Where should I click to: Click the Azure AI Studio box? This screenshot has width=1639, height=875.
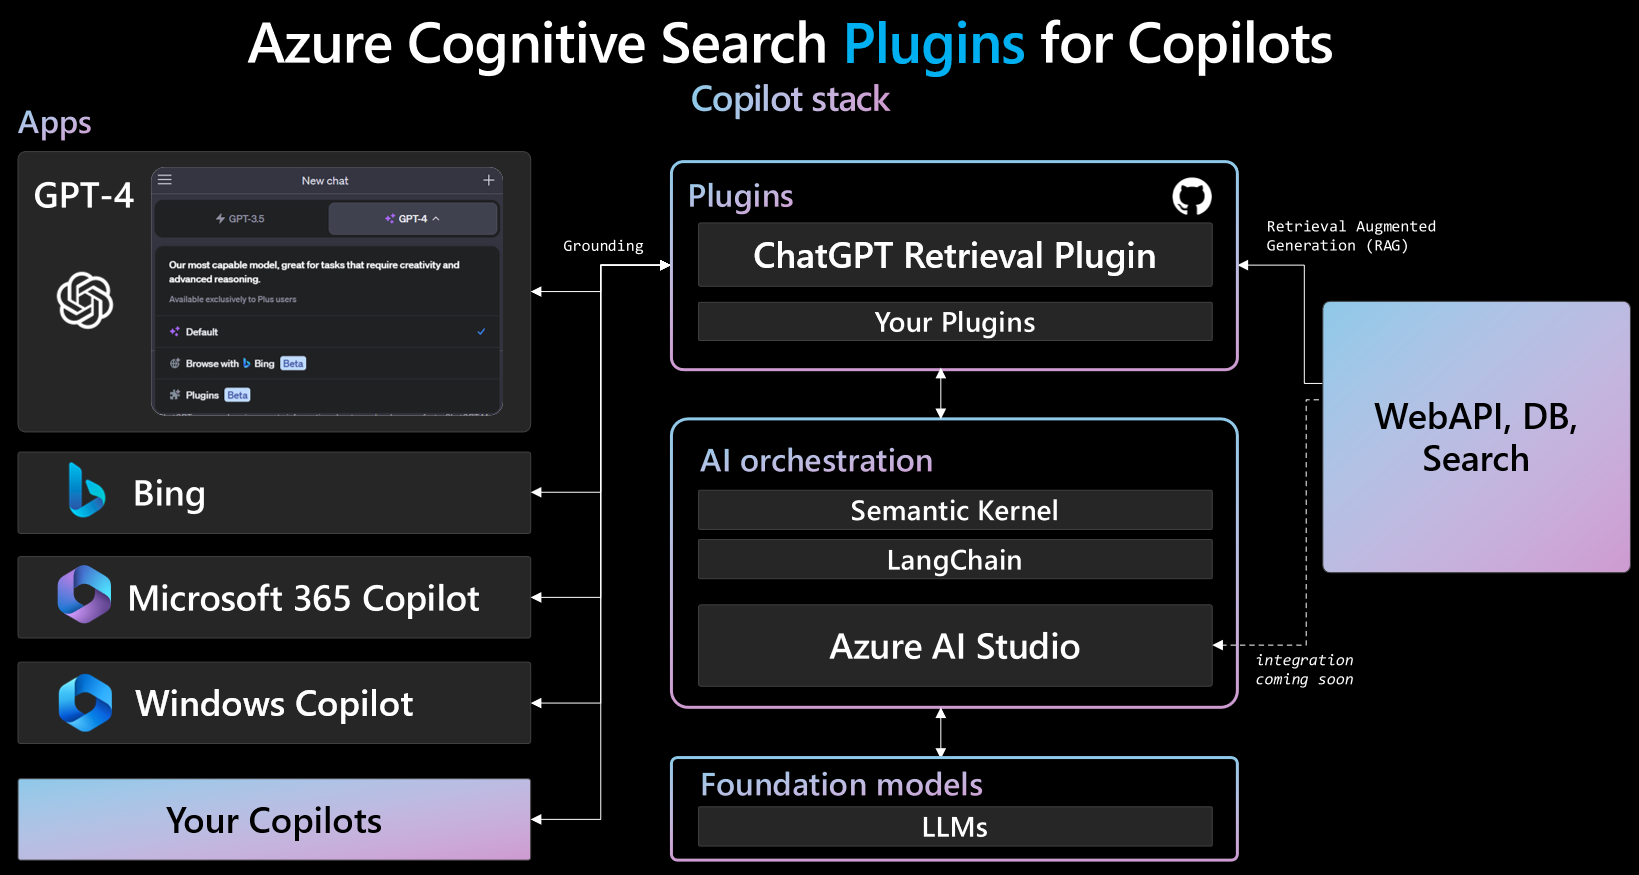coord(955,645)
